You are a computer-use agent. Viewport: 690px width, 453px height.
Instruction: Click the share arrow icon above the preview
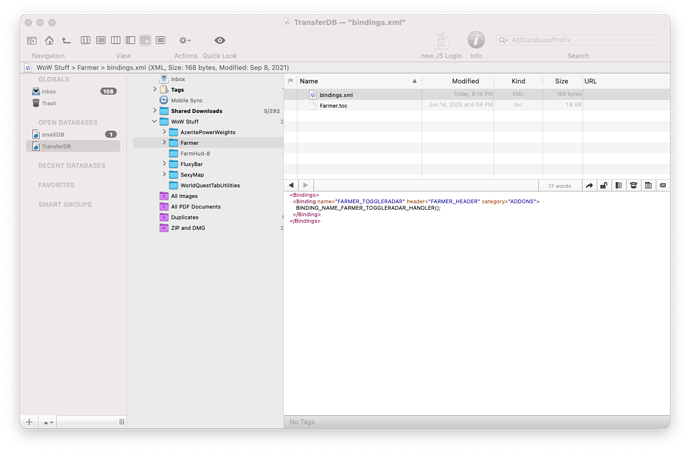pyautogui.click(x=589, y=185)
